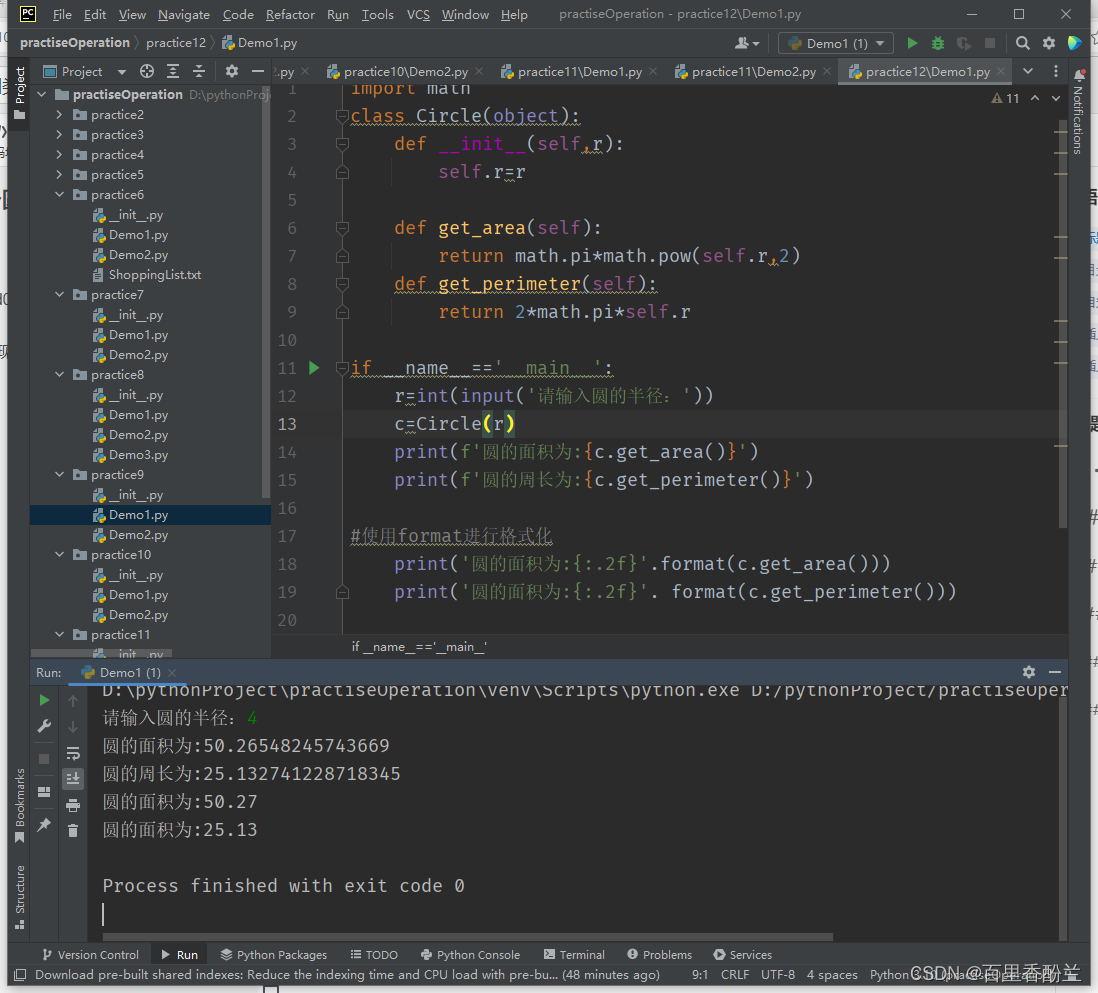Open Version Control tool window

click(x=90, y=954)
